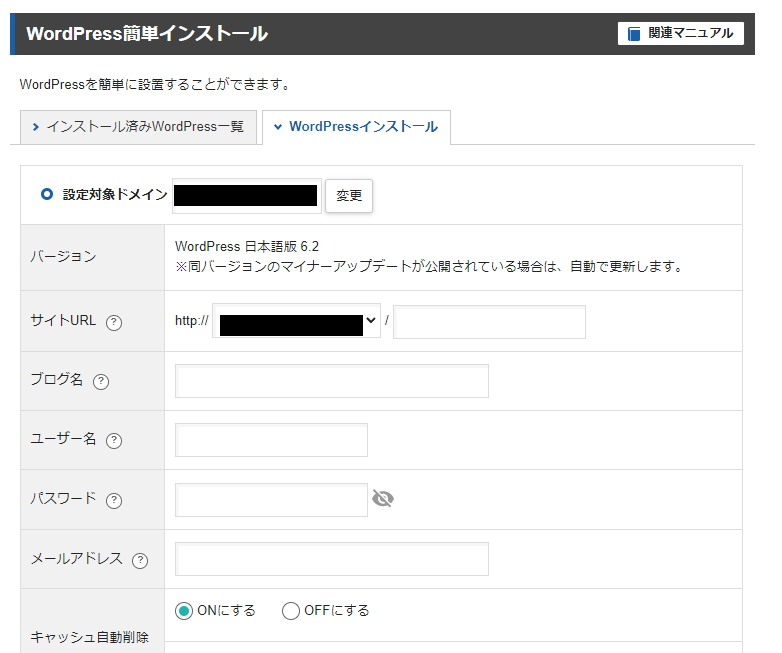Viewport: 782px width, 653px height.
Task: Open help icon next to サイトURL
Action: pyautogui.click(x=114, y=322)
